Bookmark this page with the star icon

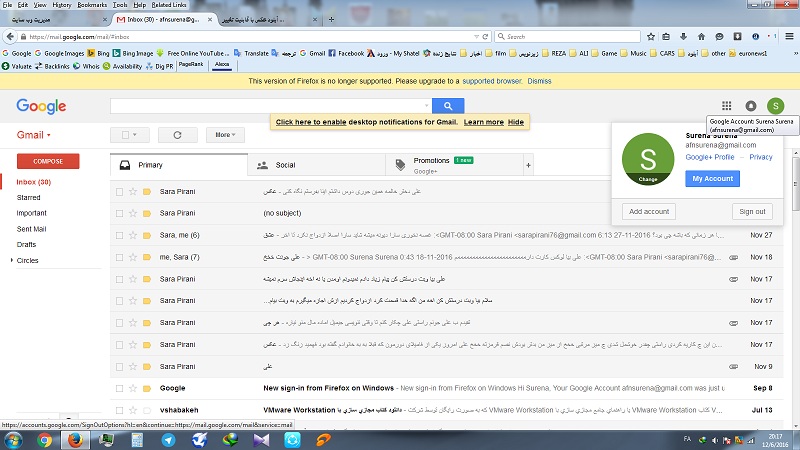[651, 37]
